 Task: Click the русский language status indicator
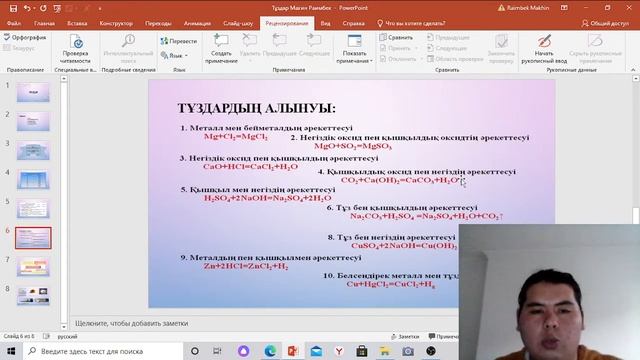(67, 336)
